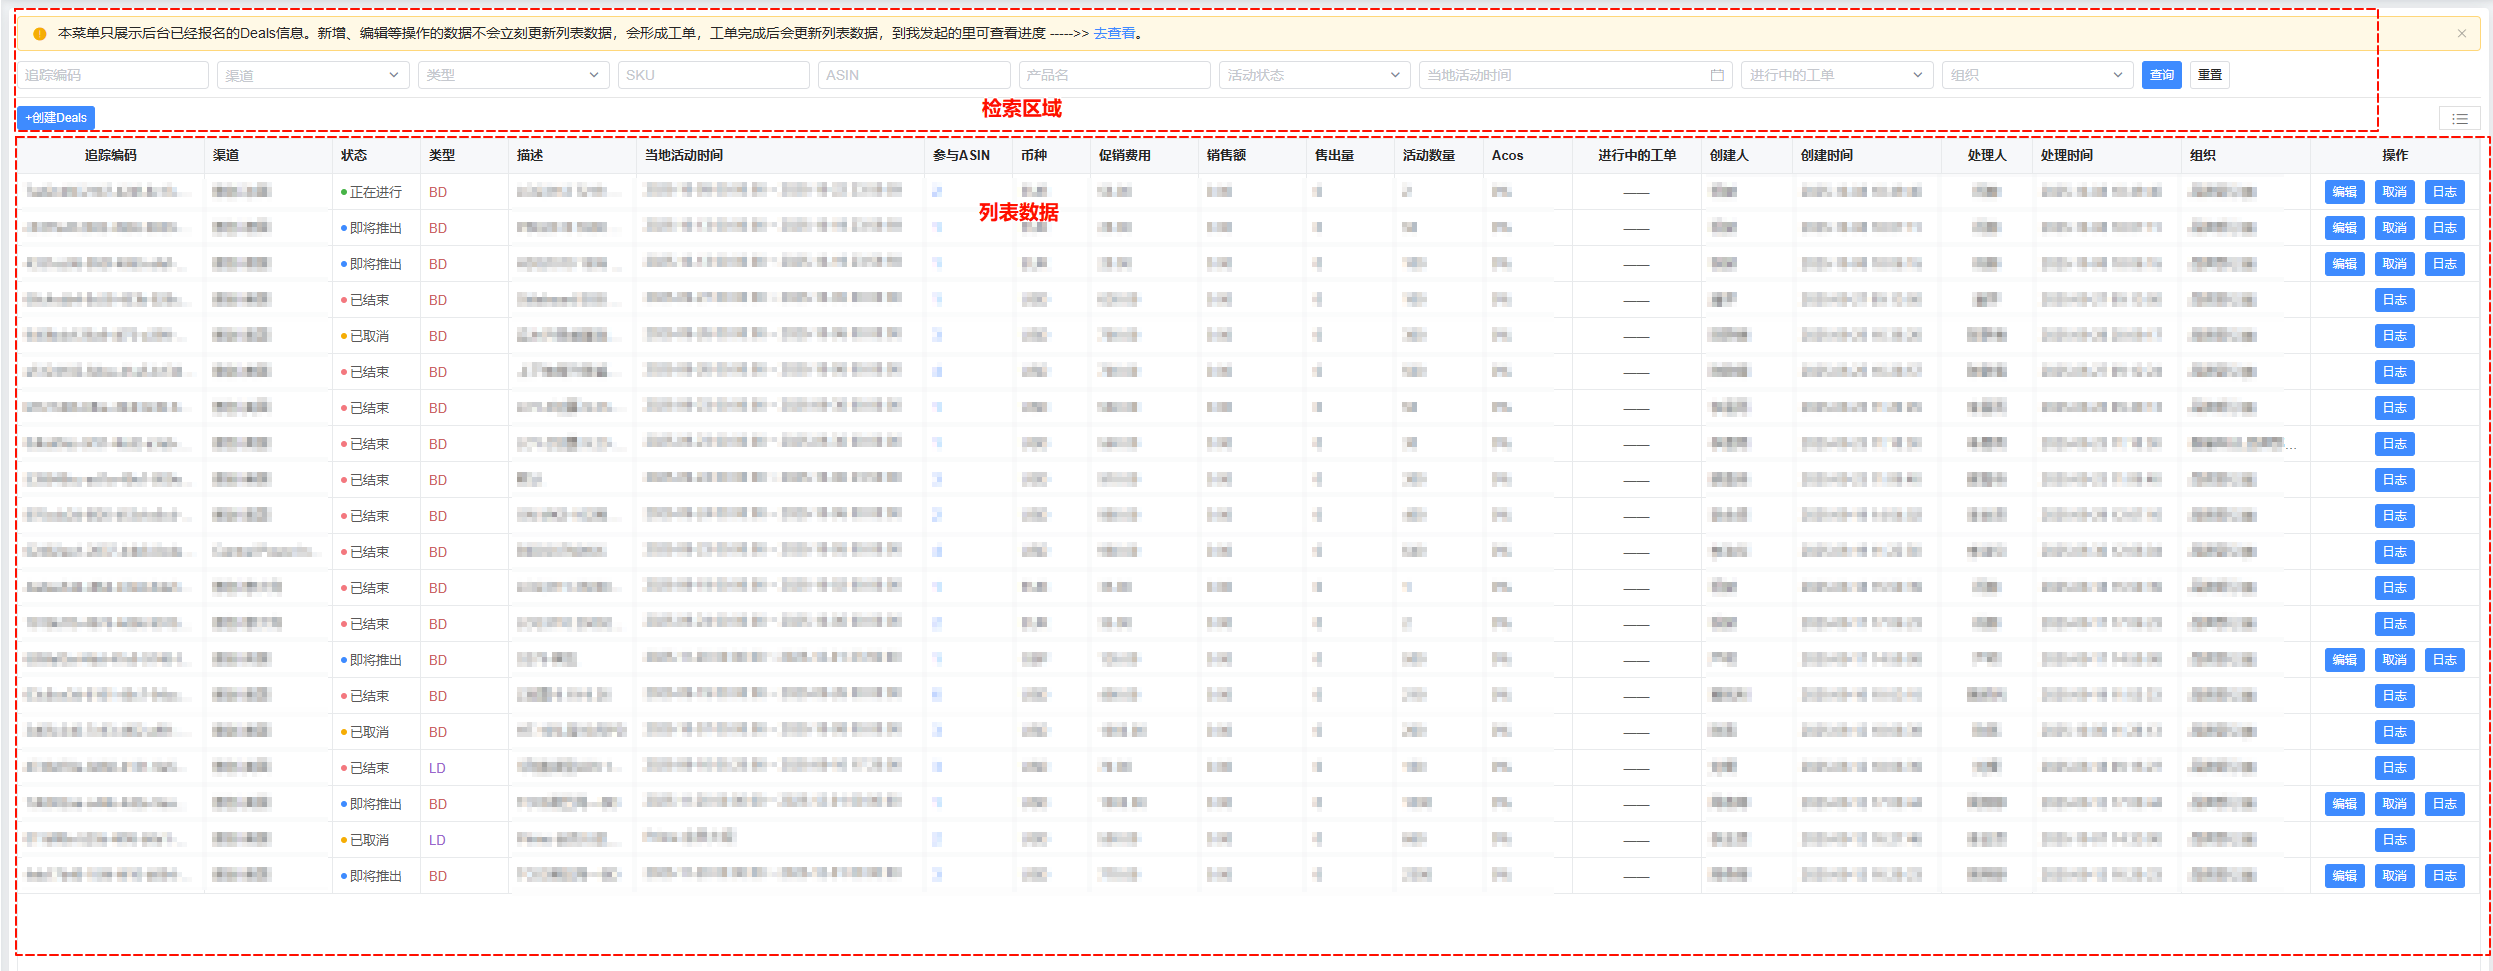Expand the 组织 dropdown filter

[2035, 75]
